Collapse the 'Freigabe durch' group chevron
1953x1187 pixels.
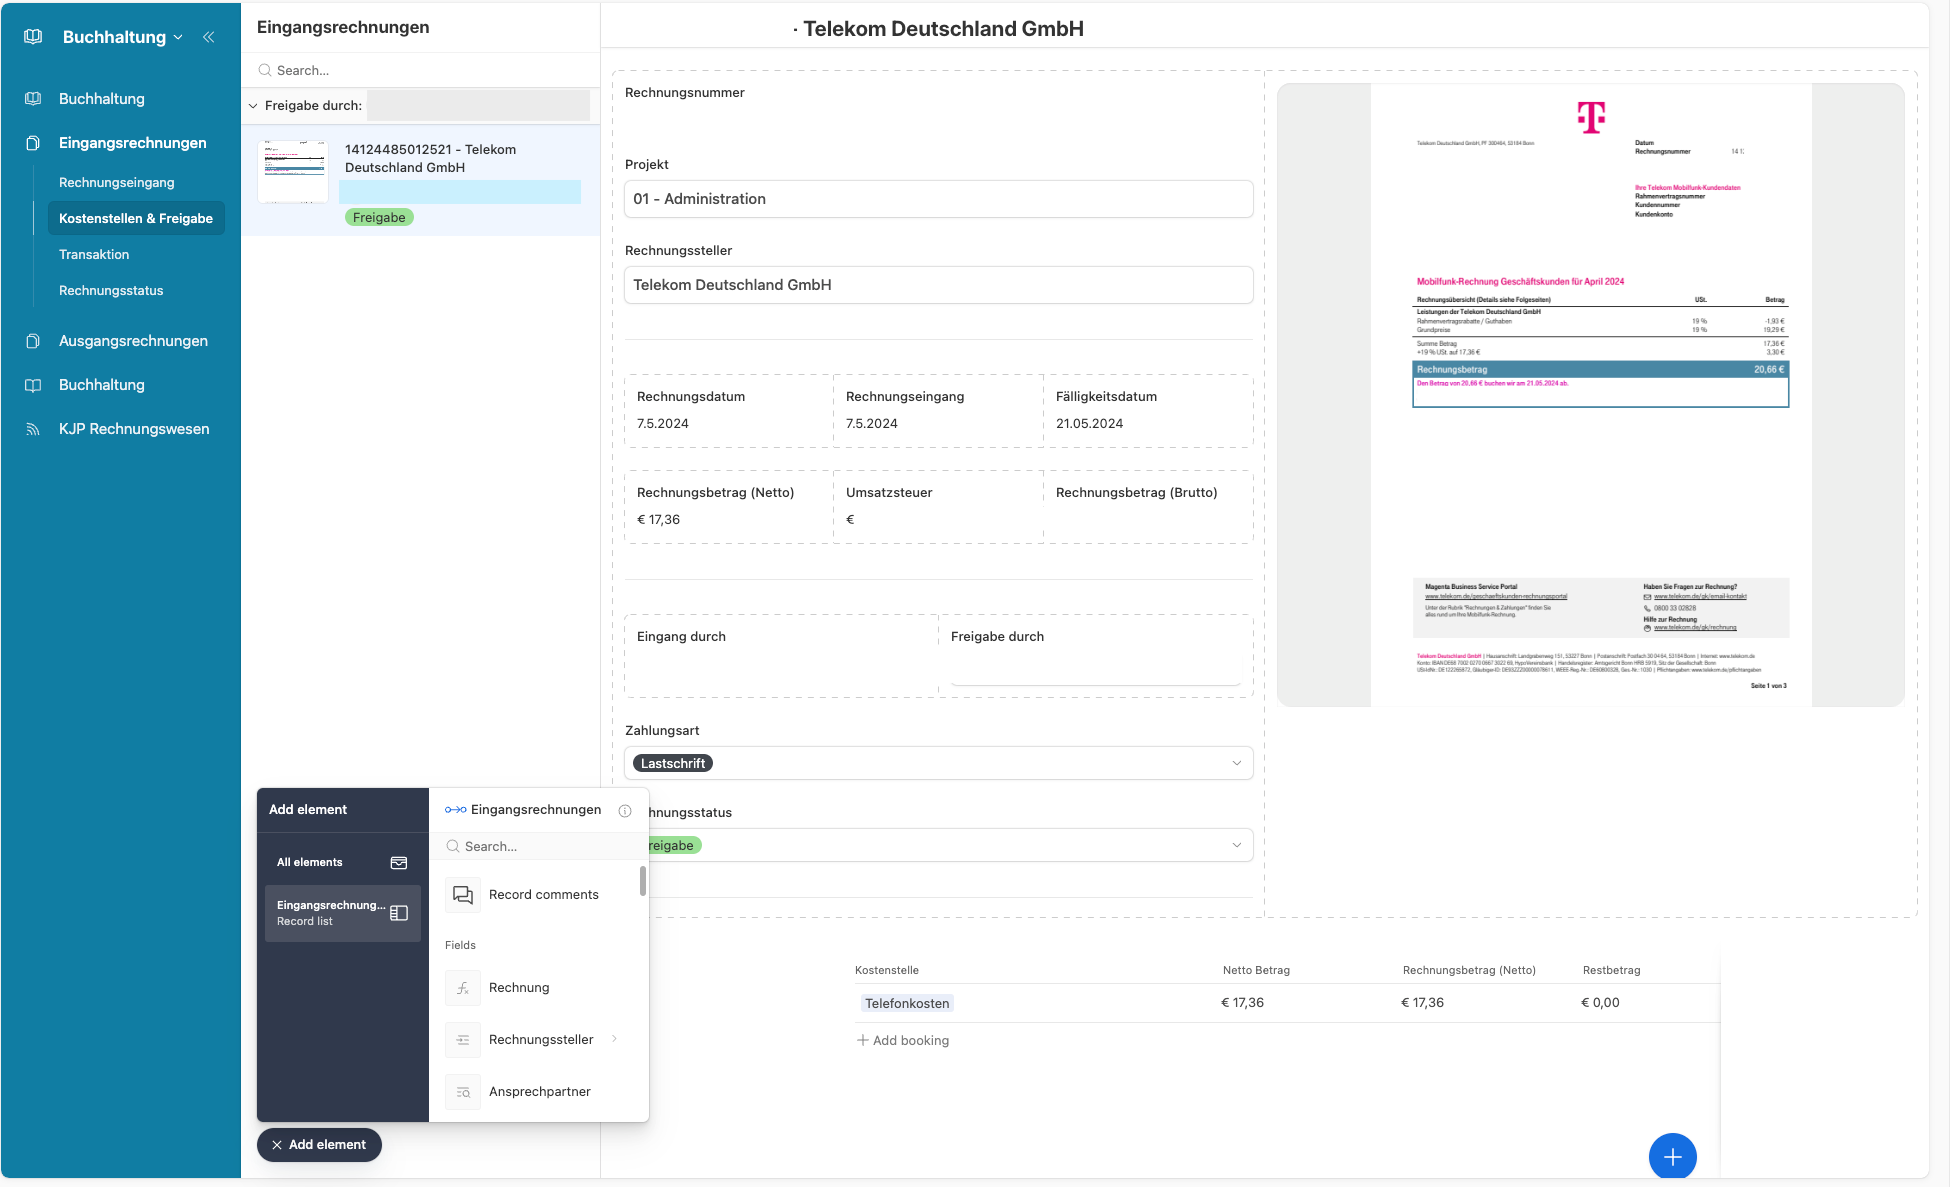coord(253,106)
